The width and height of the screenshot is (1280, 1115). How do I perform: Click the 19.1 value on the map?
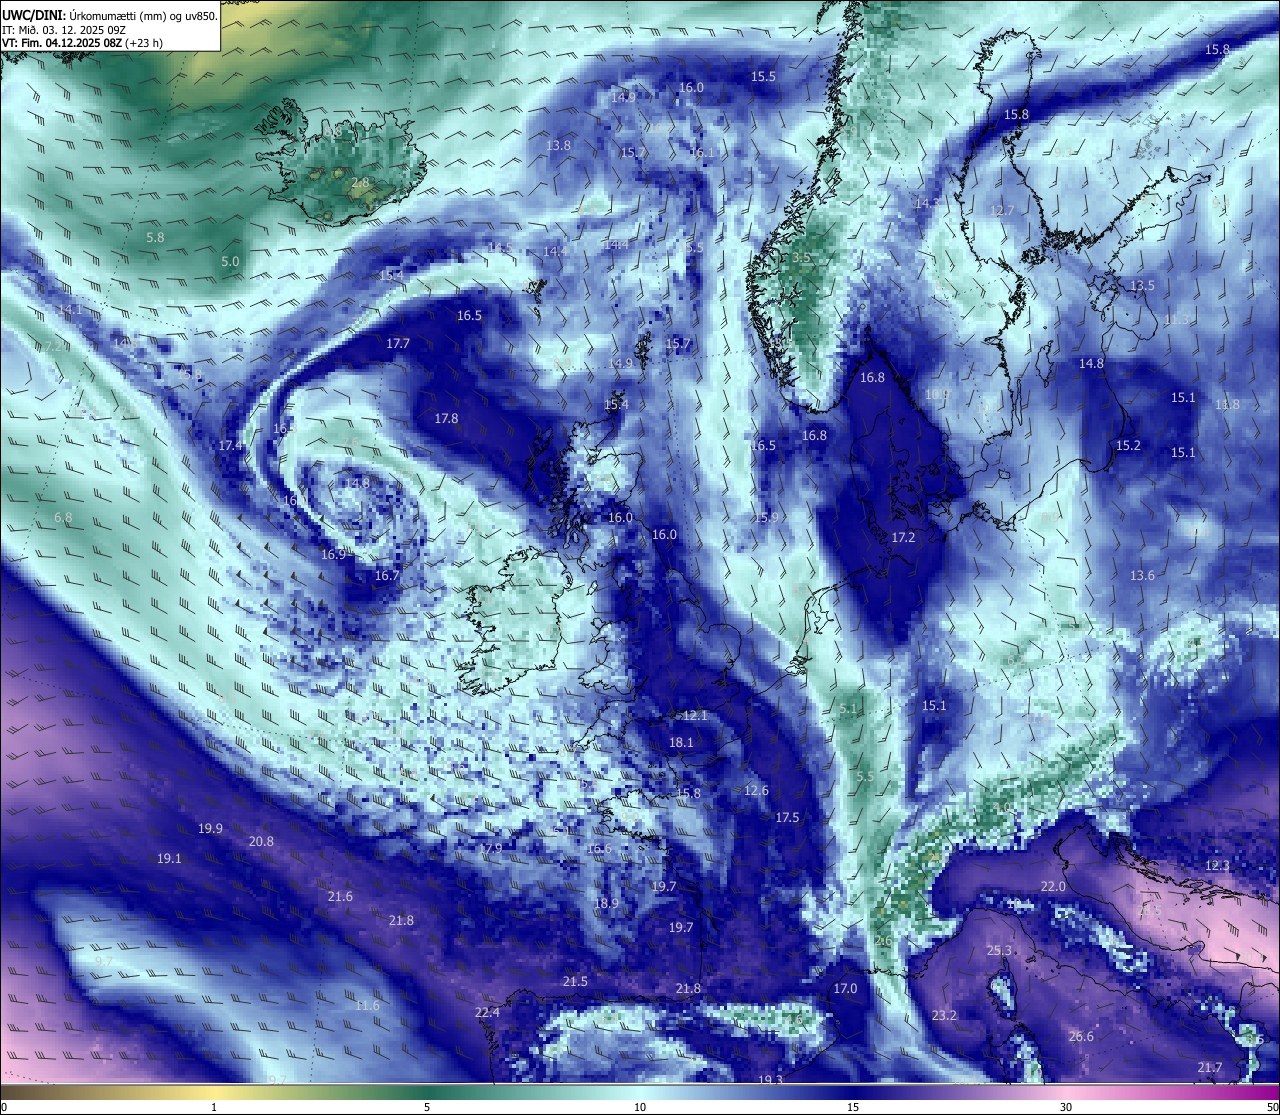click(169, 859)
